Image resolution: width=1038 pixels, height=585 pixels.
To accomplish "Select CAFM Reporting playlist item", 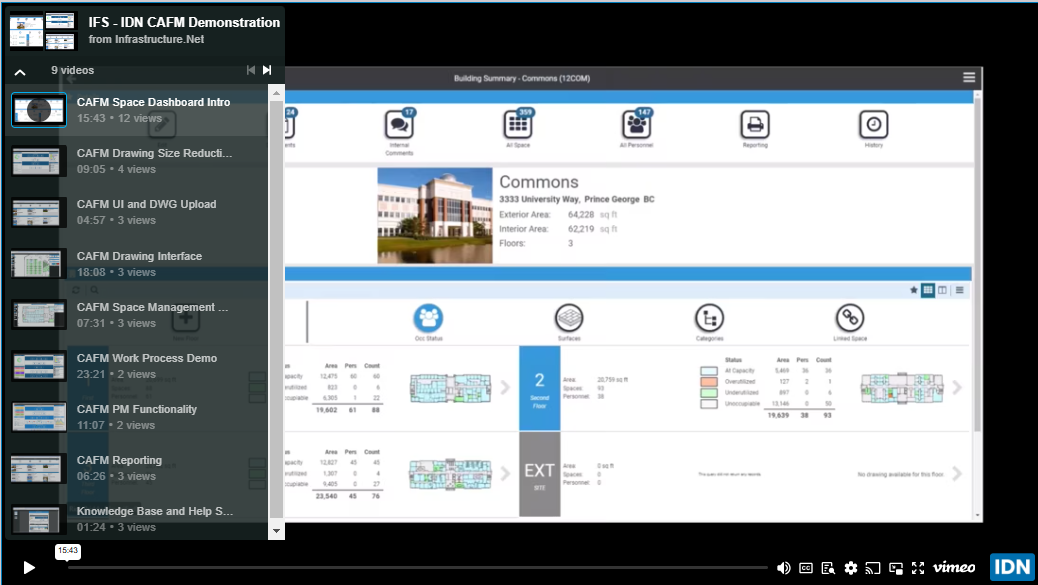I will pos(119,460).
